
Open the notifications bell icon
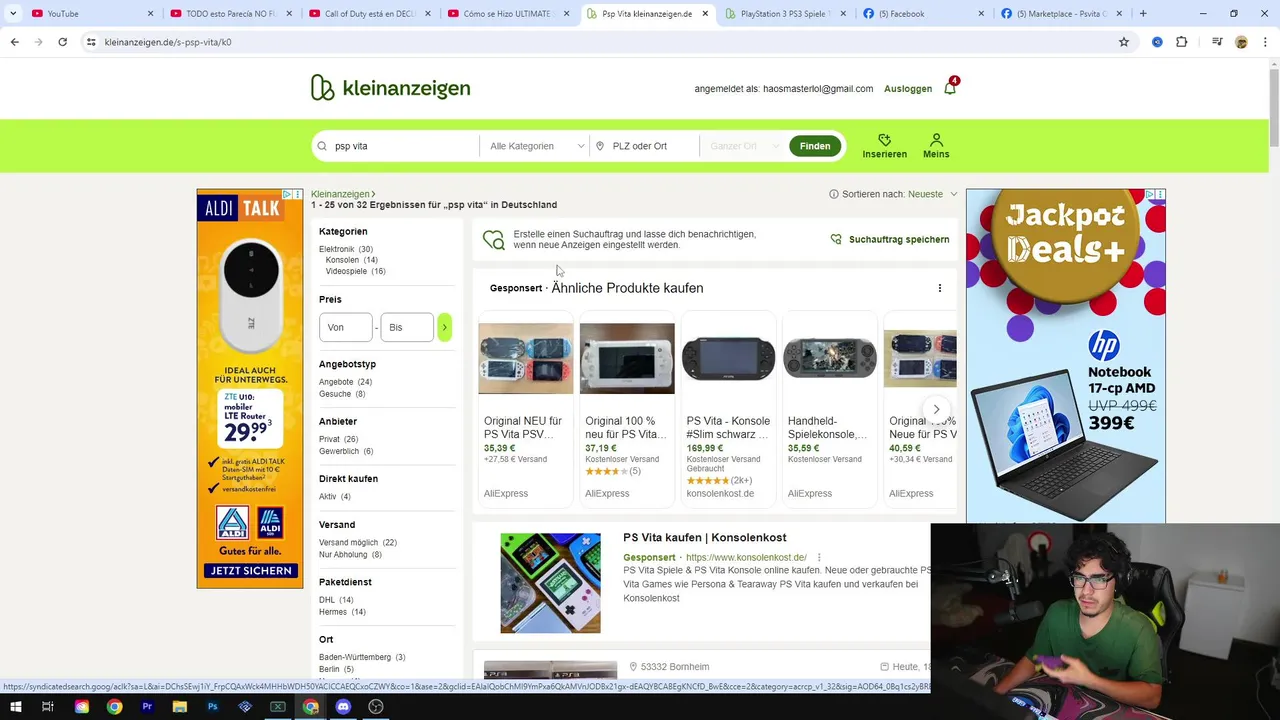point(950,88)
